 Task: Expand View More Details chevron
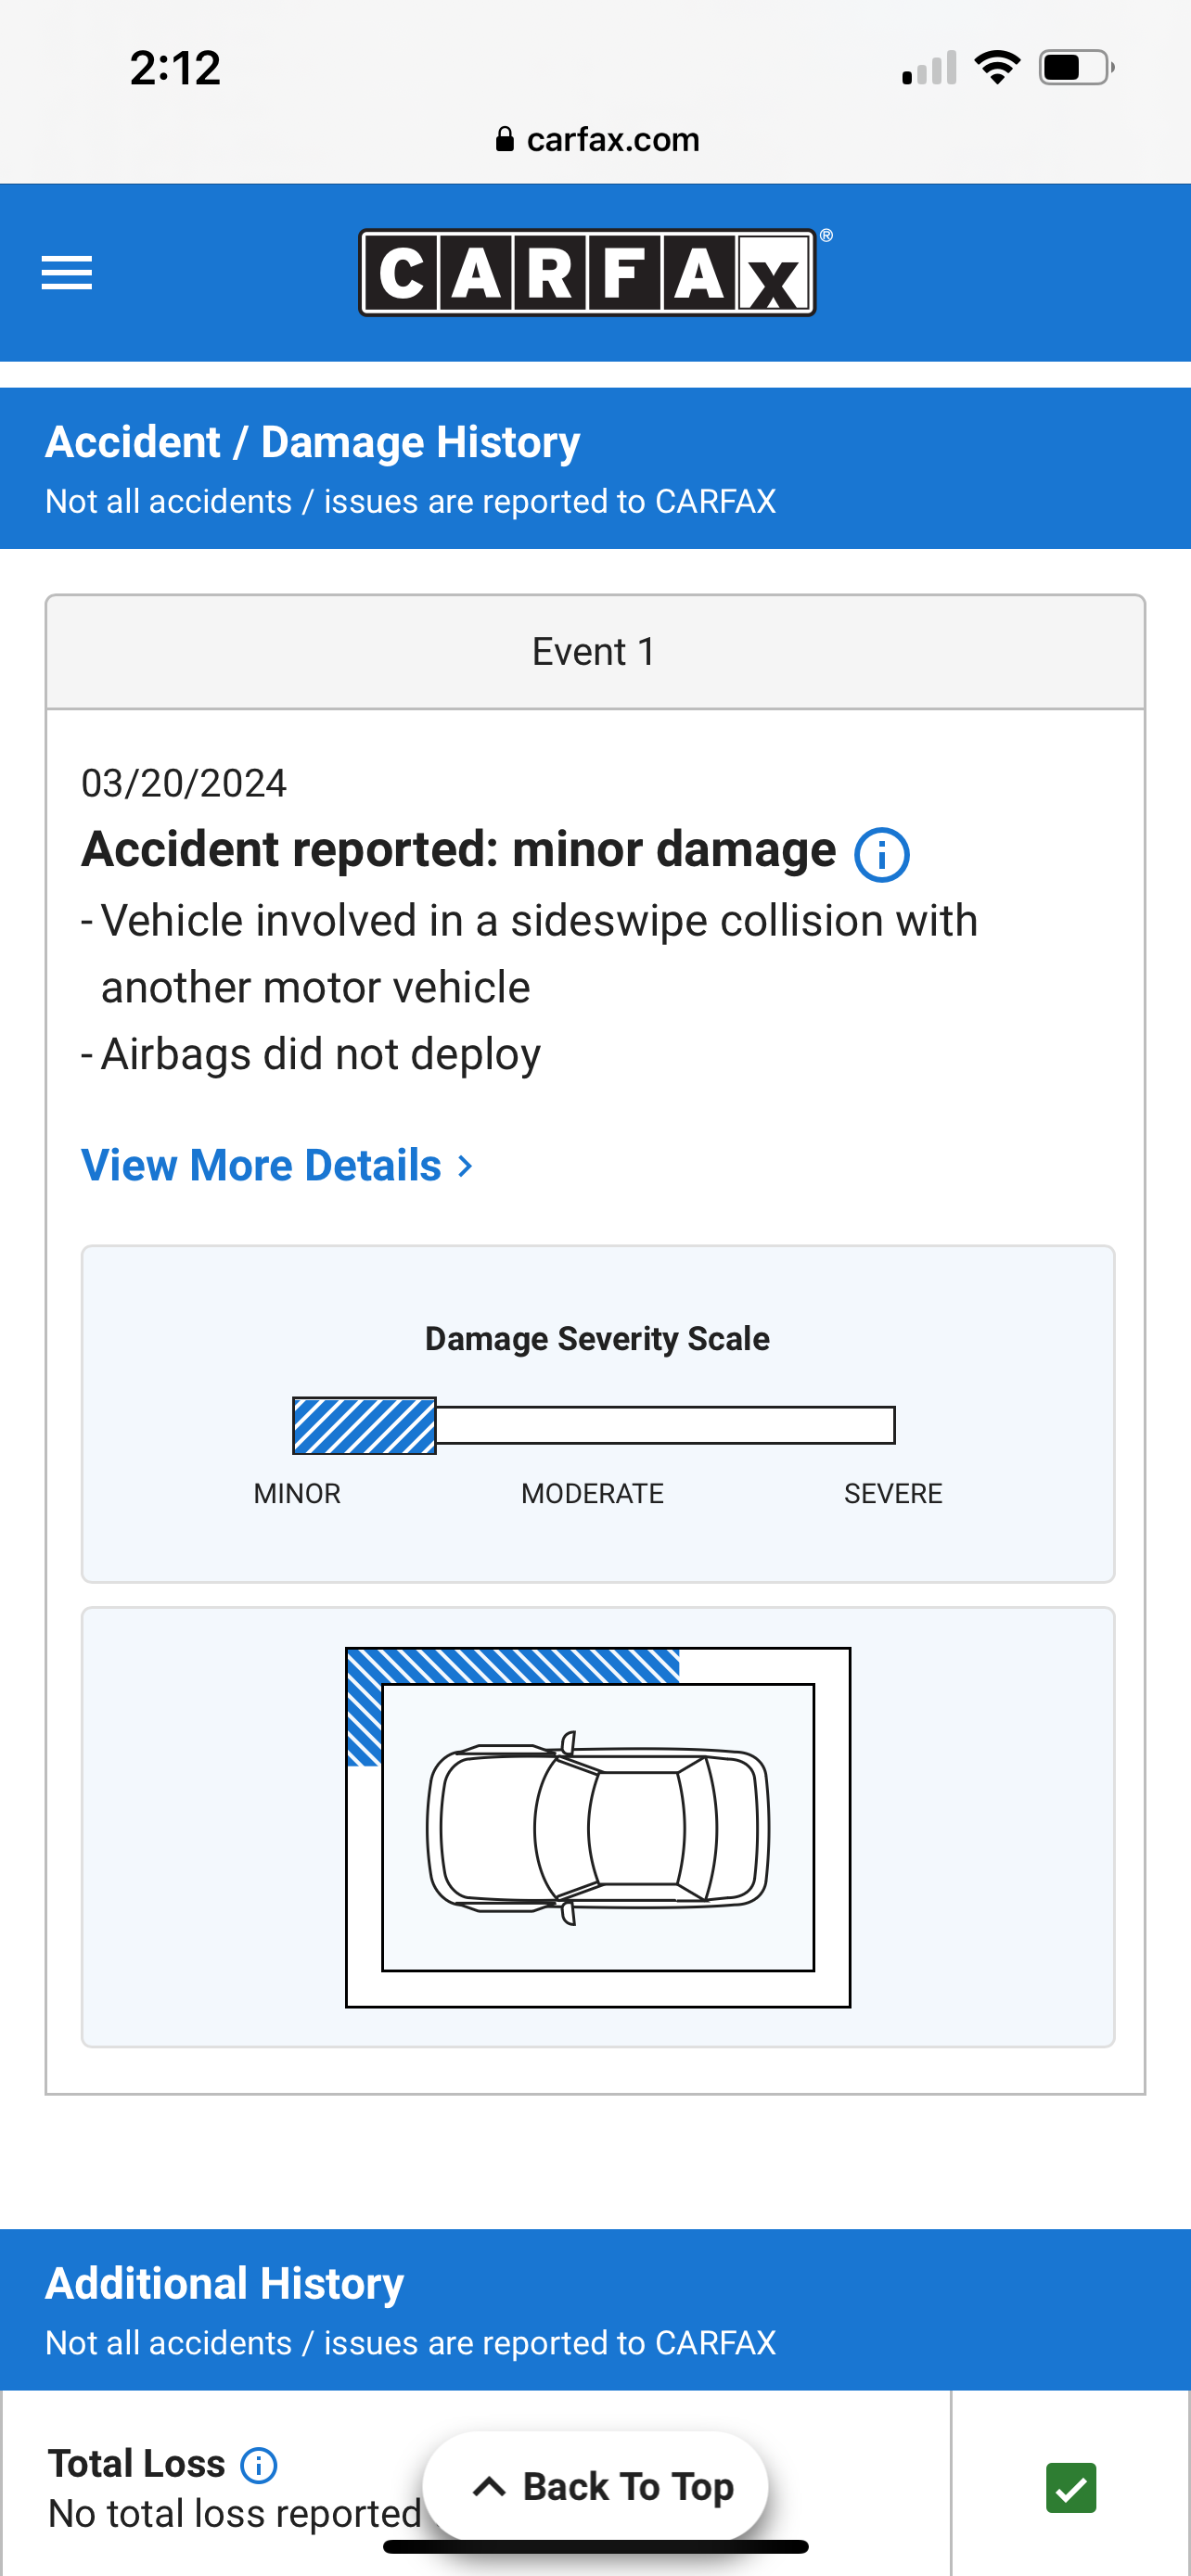465,1165
